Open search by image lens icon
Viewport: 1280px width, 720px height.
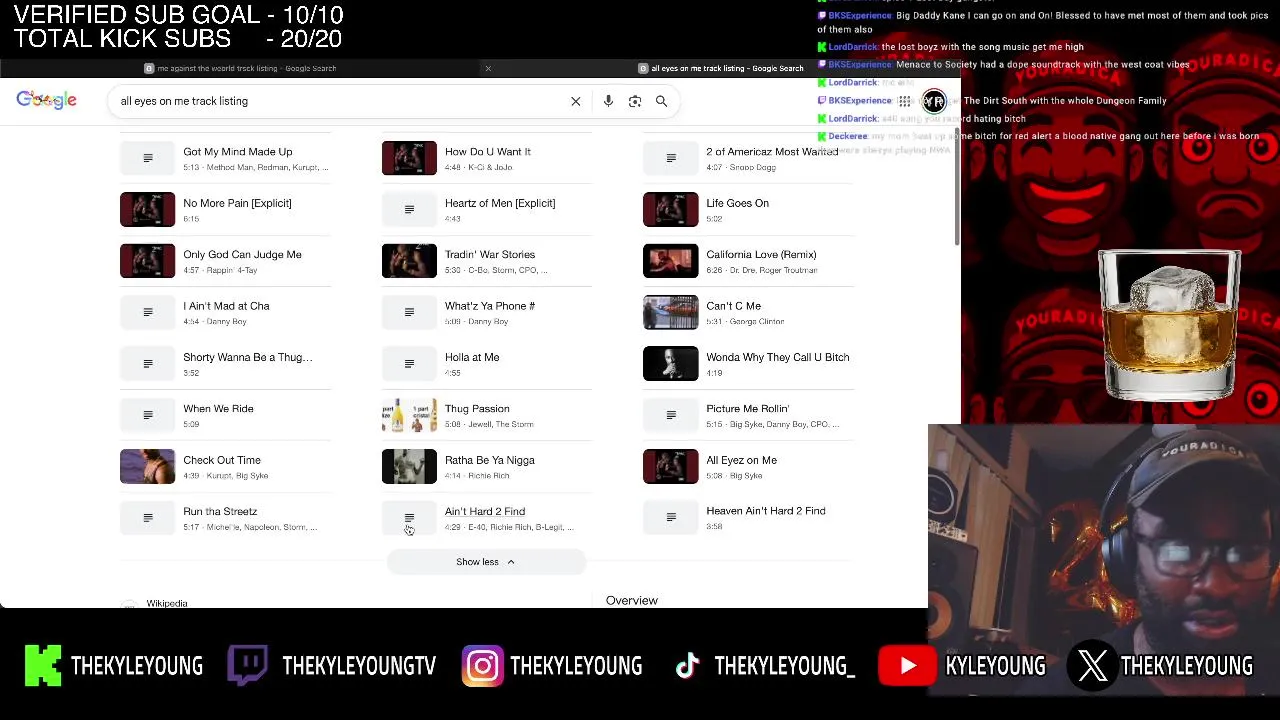click(x=635, y=101)
